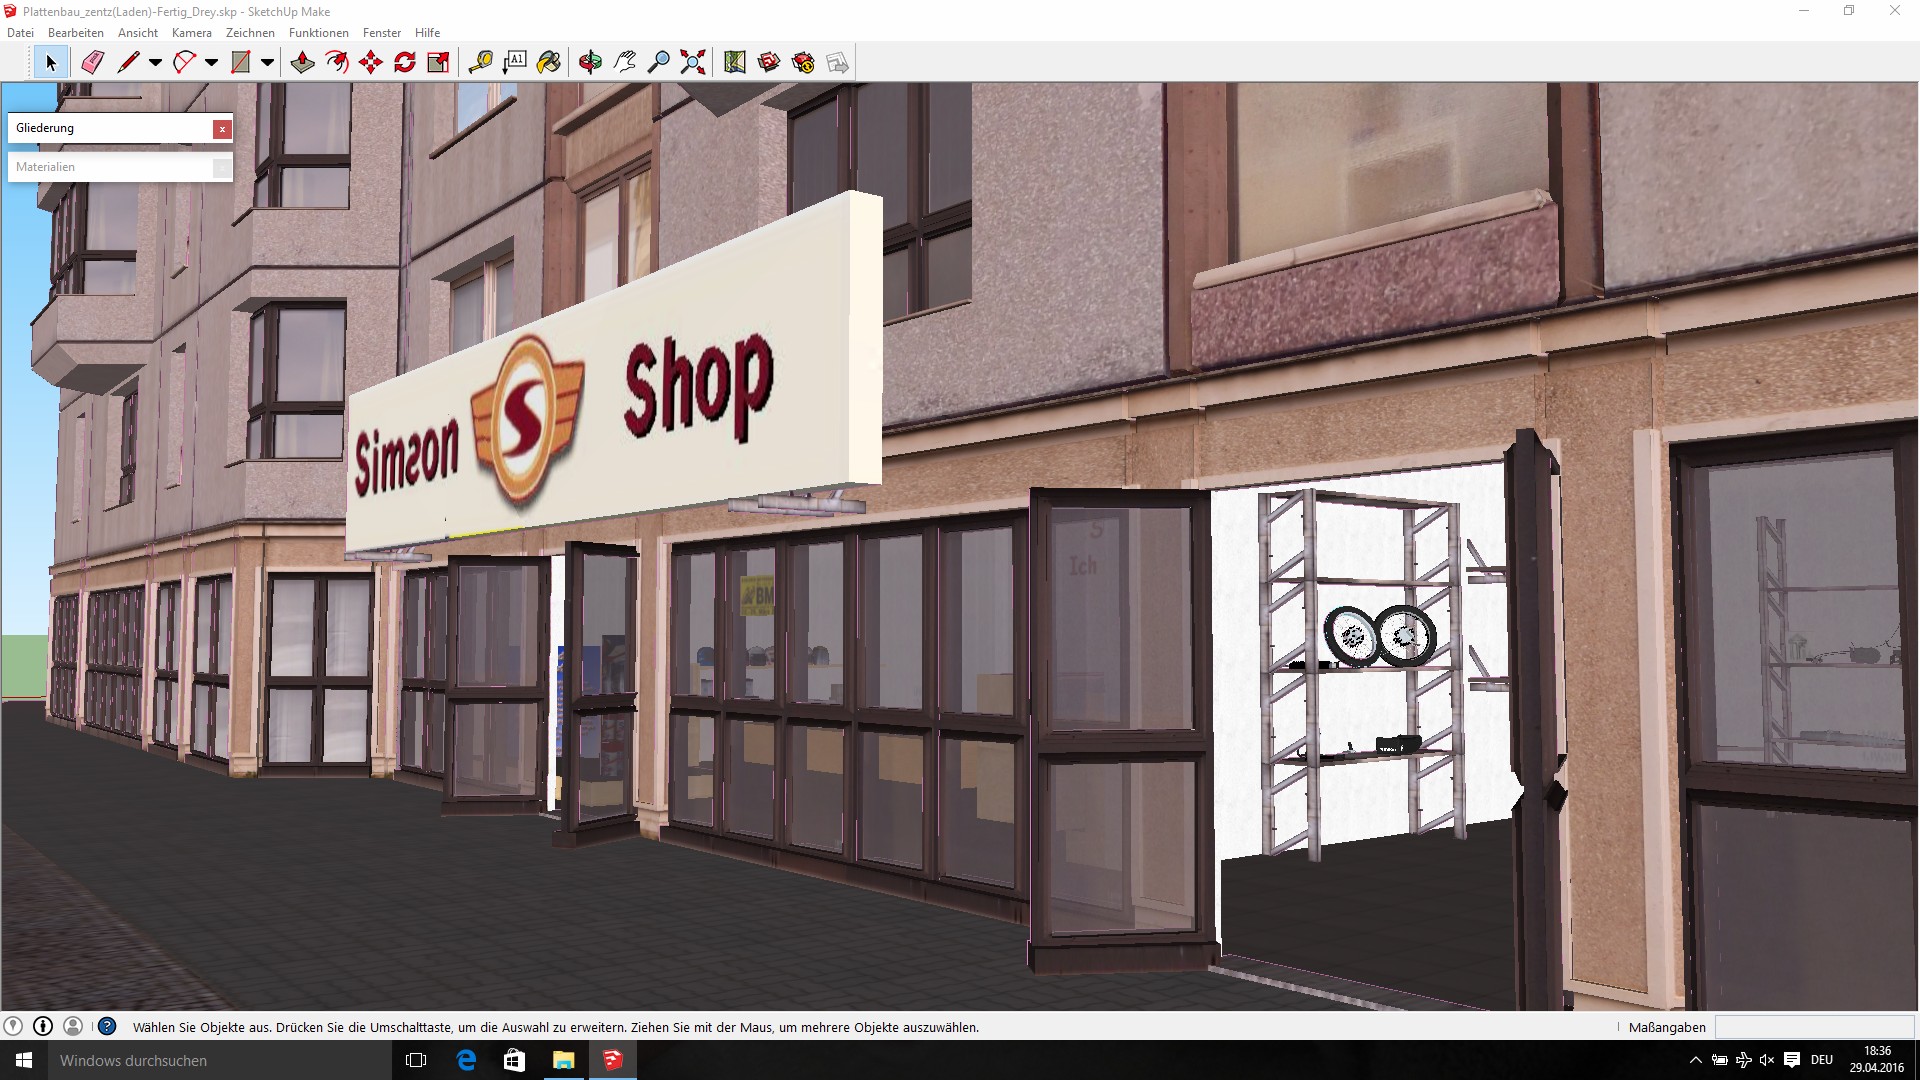The width and height of the screenshot is (1920, 1080).
Task: Close the Gliederung panel
Action: click(x=222, y=128)
